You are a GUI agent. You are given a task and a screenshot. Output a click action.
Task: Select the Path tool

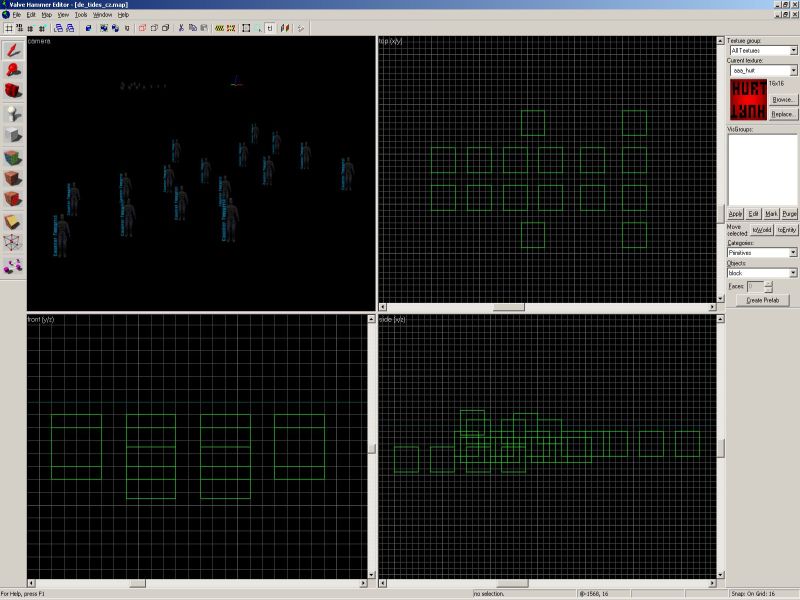tap(13, 265)
